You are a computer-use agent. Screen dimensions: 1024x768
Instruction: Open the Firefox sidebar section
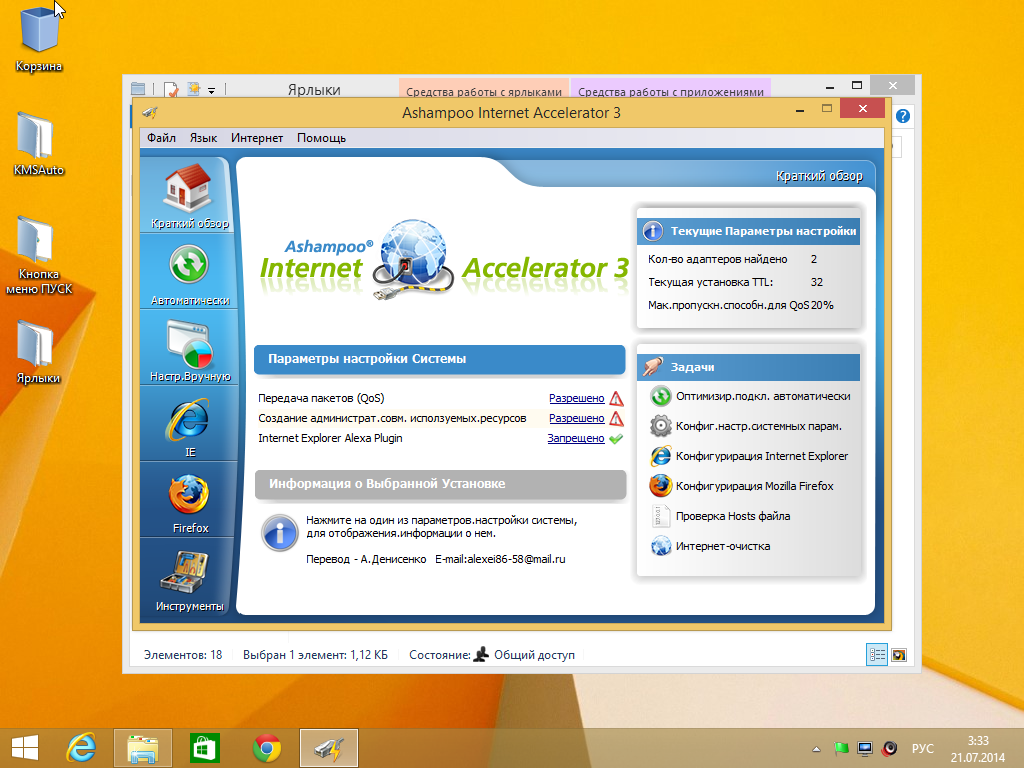click(189, 503)
